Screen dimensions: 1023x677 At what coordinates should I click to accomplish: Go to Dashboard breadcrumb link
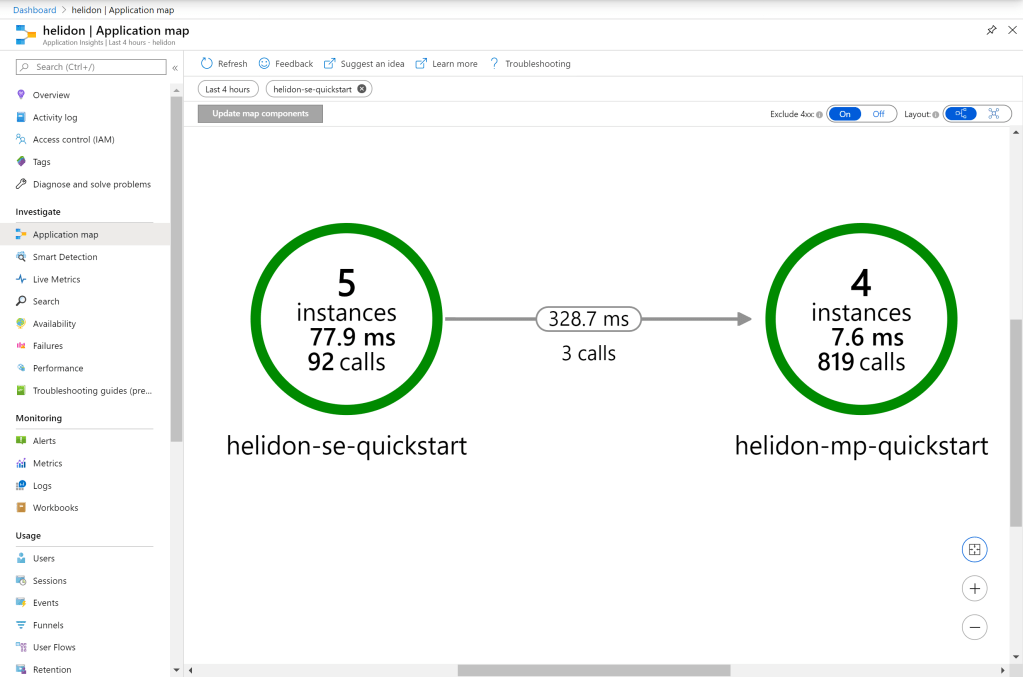[35, 10]
